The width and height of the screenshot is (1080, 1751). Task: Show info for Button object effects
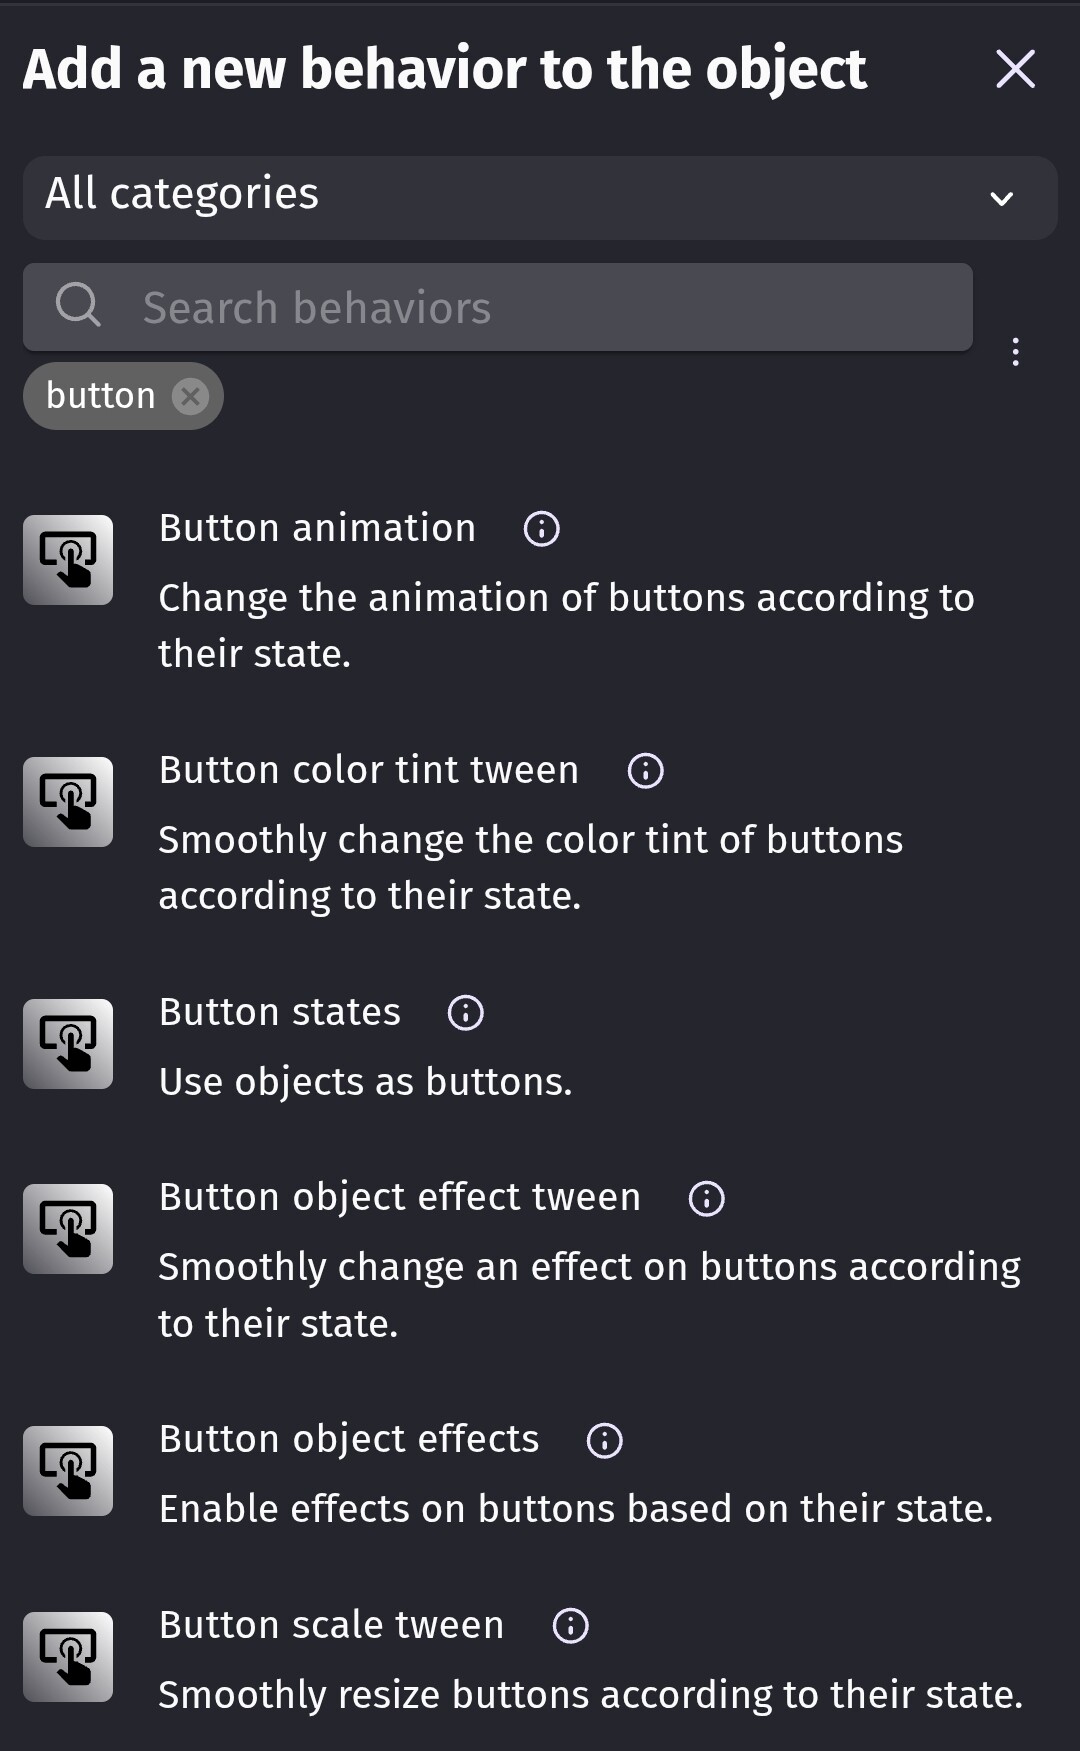[x=605, y=1440]
